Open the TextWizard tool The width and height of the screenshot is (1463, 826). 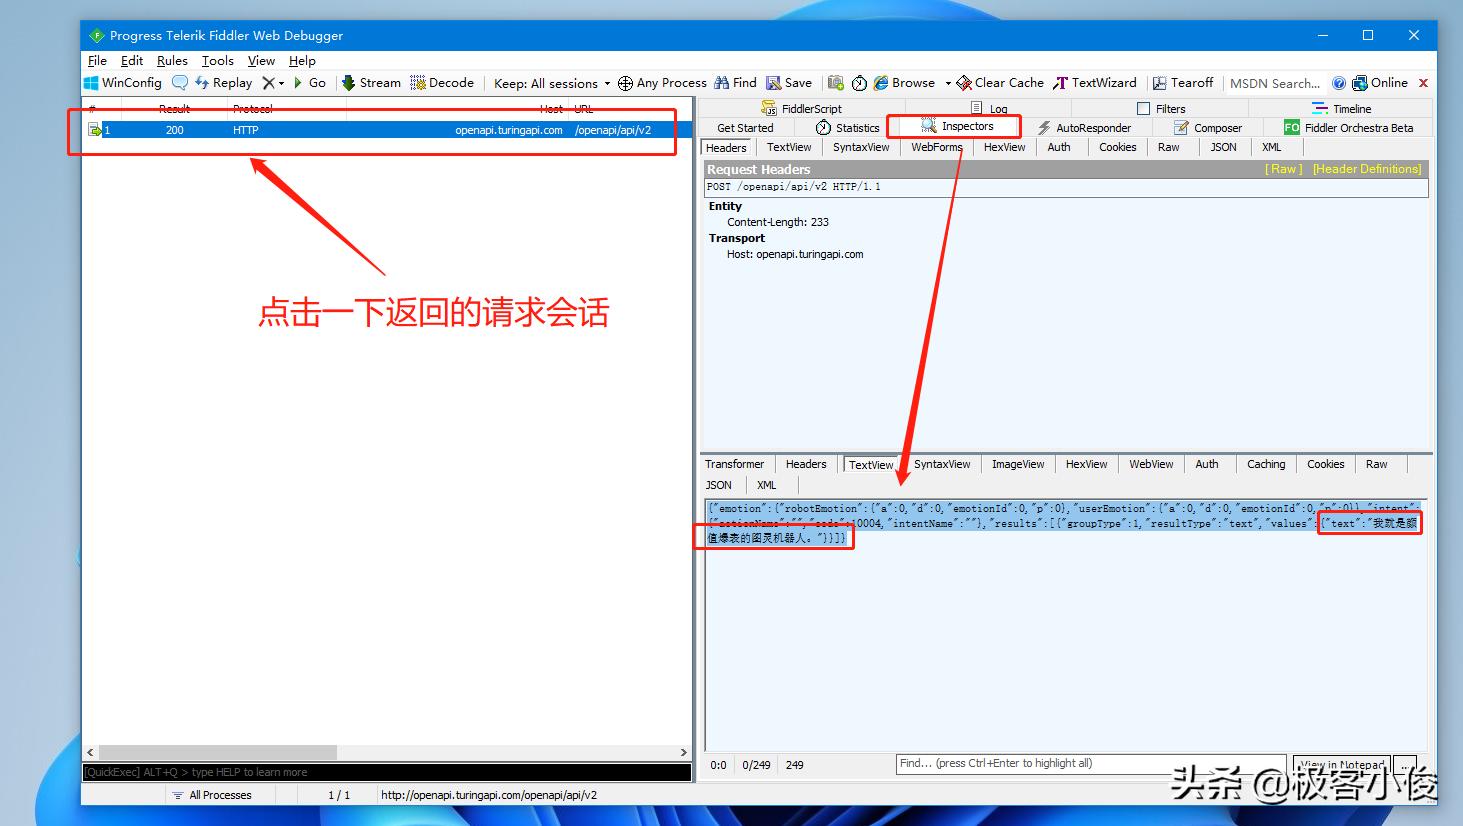(x=1095, y=83)
